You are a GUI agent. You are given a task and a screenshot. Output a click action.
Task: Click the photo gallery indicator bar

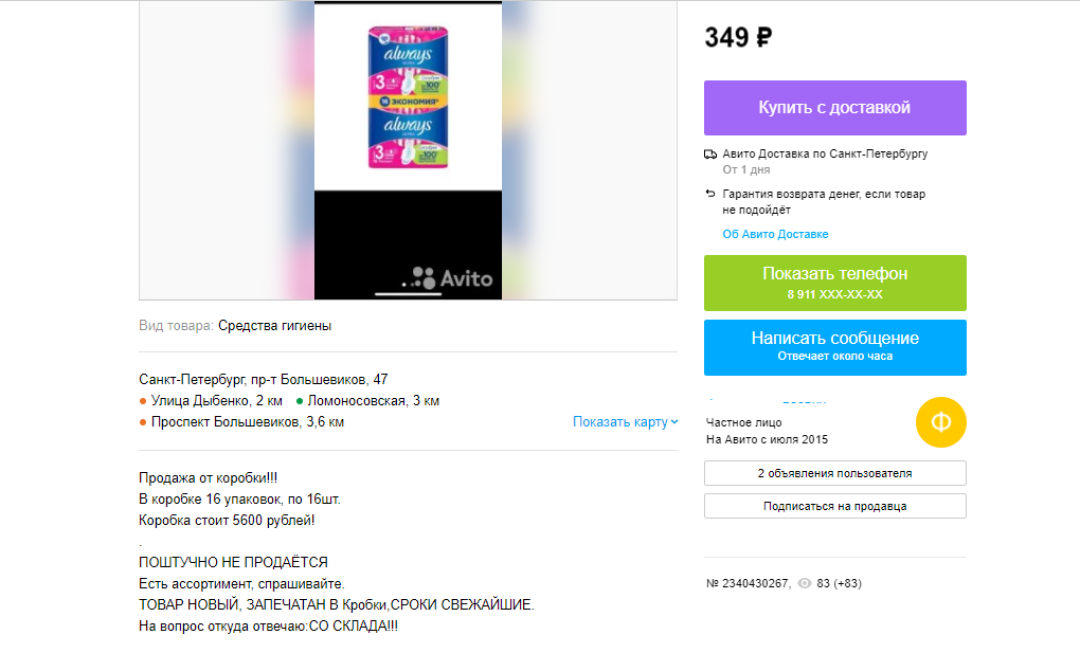tap(408, 294)
